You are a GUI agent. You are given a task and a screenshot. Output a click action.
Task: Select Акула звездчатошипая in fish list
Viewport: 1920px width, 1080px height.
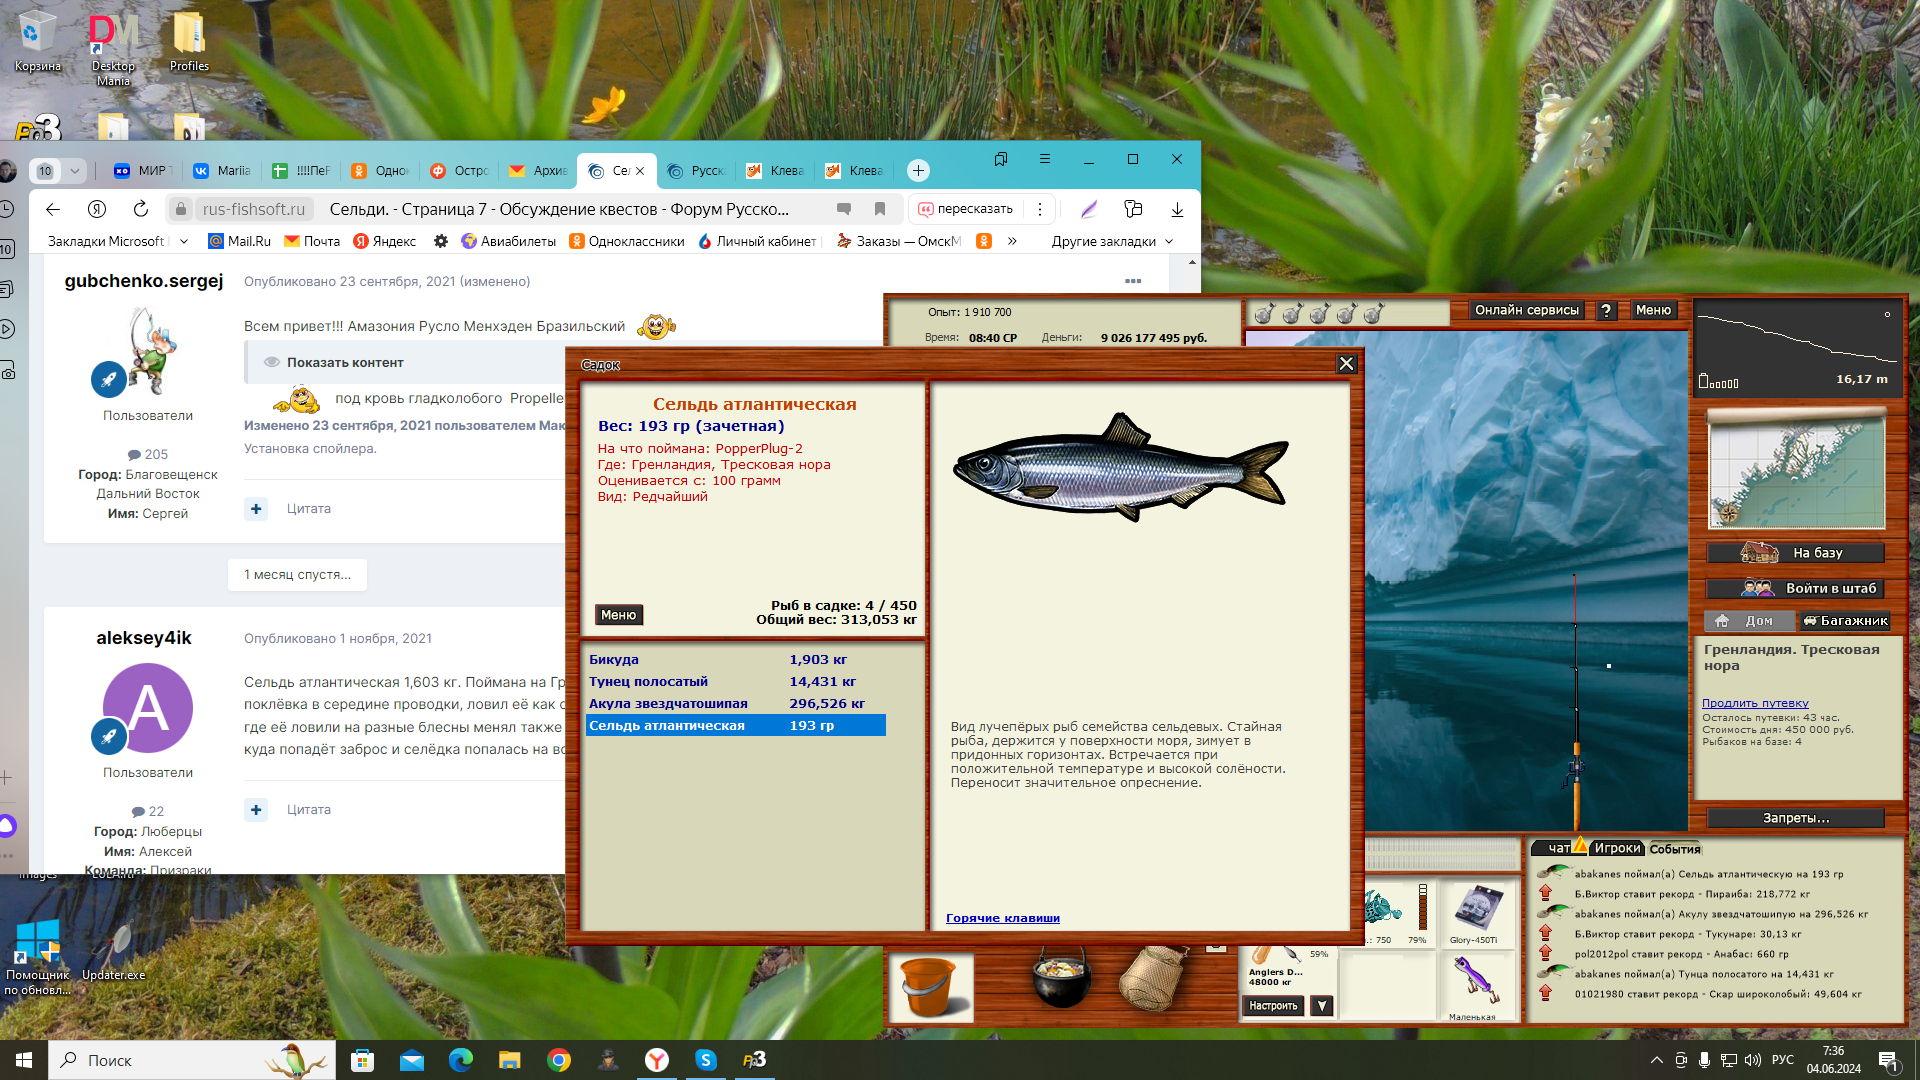pyautogui.click(x=668, y=703)
